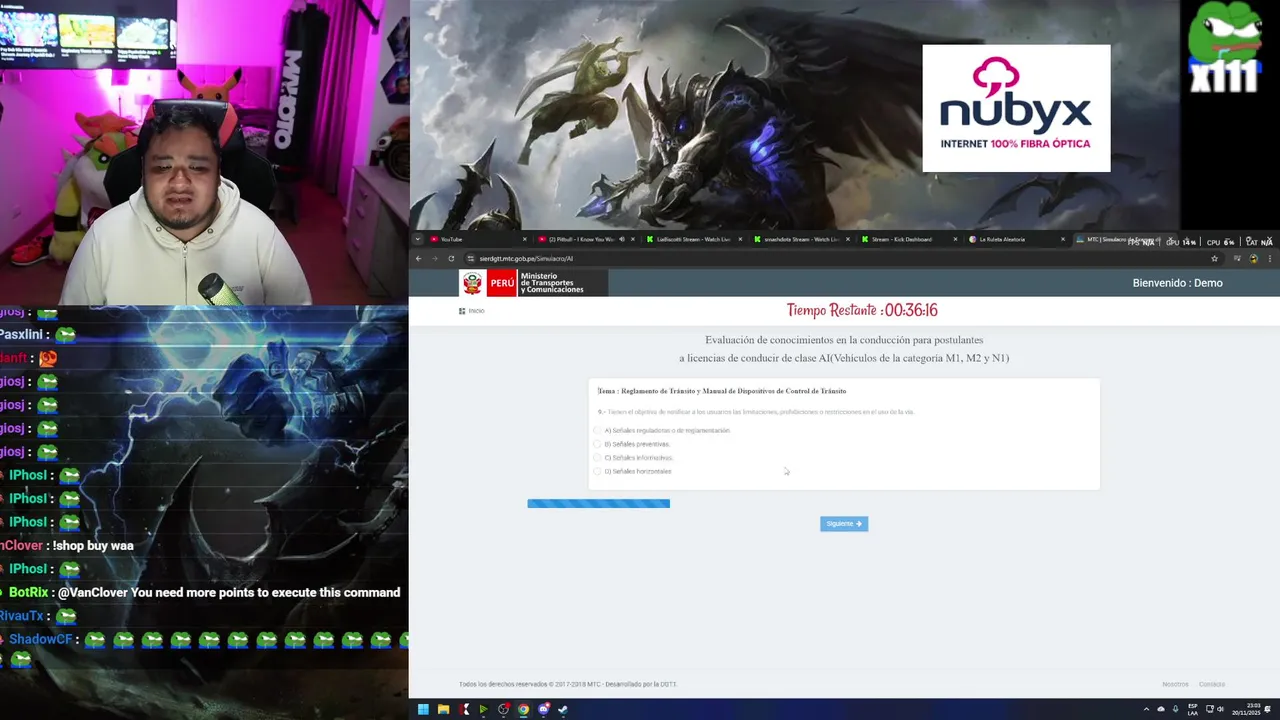The image size is (1280, 720).
Task: Close the YouTube browser tab
Action: (x=524, y=240)
